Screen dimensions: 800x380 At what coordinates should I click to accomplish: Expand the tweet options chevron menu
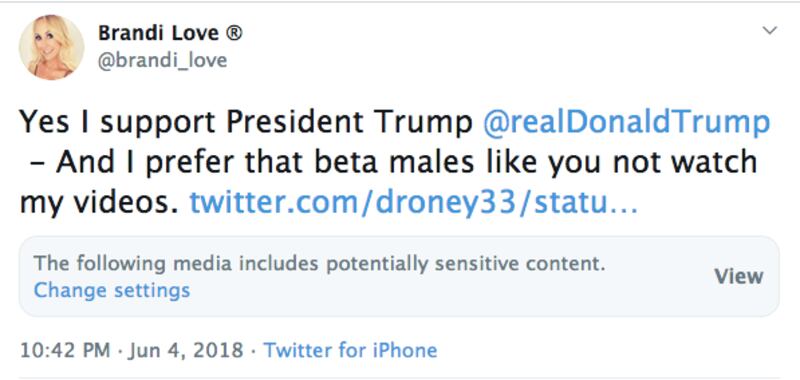click(769, 31)
